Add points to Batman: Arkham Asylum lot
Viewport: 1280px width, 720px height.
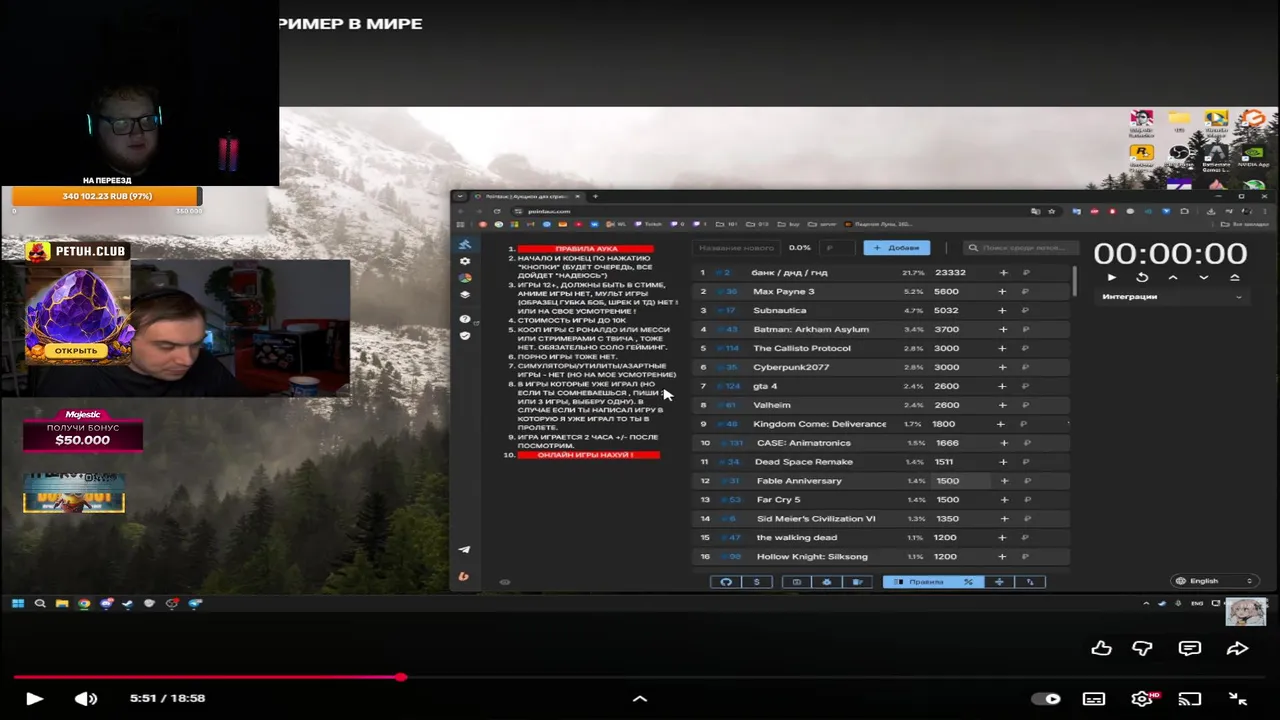[1002, 330]
